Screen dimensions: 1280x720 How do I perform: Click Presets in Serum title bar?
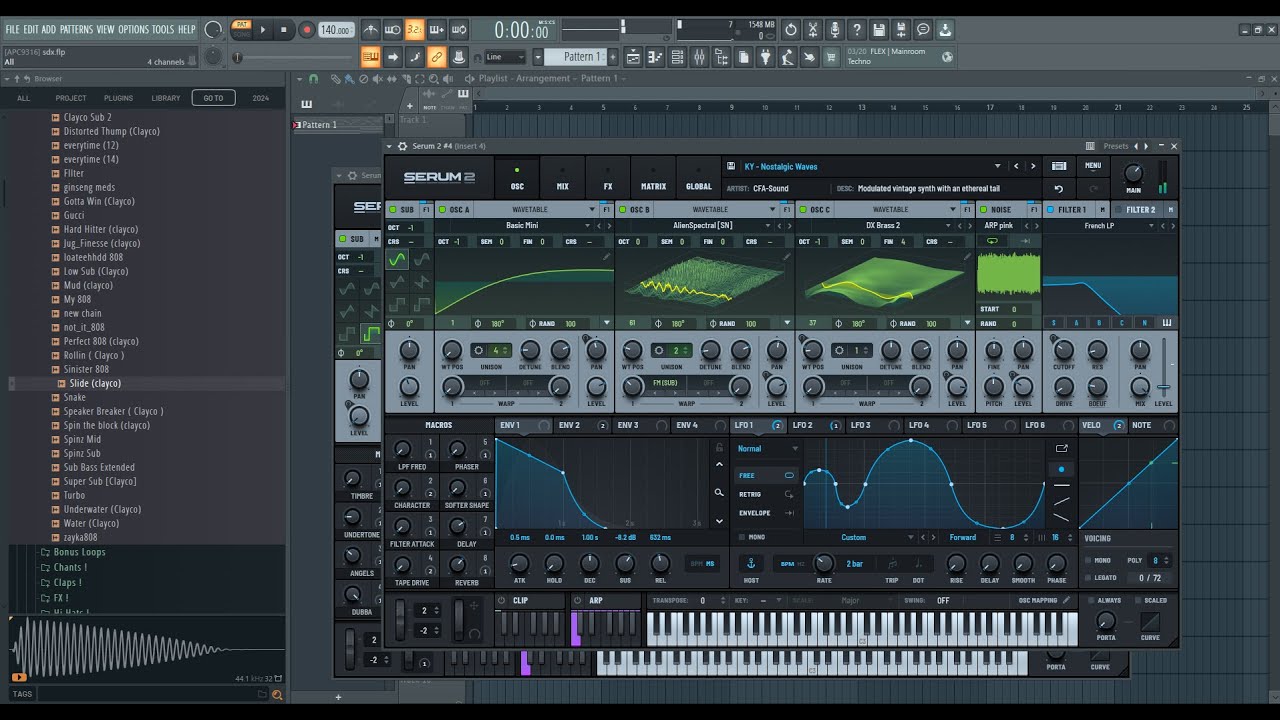[x=1115, y=146]
